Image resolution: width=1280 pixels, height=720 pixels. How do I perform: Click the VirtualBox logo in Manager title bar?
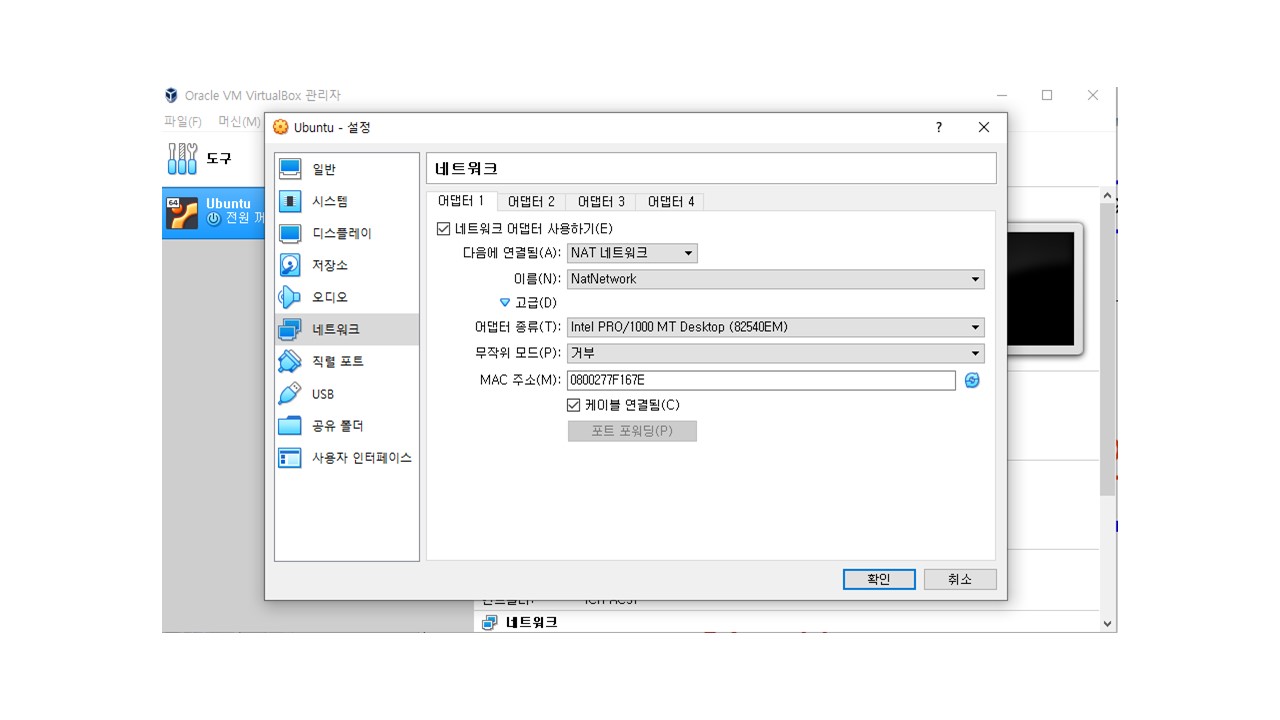[x=172, y=95]
